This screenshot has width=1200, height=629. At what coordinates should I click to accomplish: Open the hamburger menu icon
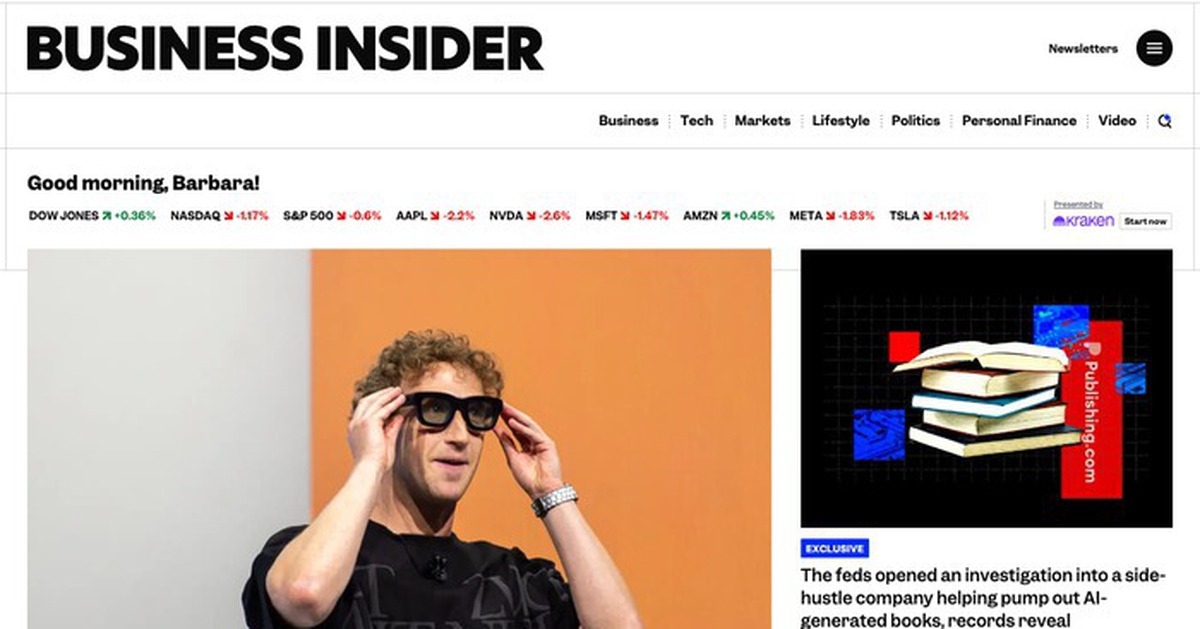click(x=1154, y=48)
